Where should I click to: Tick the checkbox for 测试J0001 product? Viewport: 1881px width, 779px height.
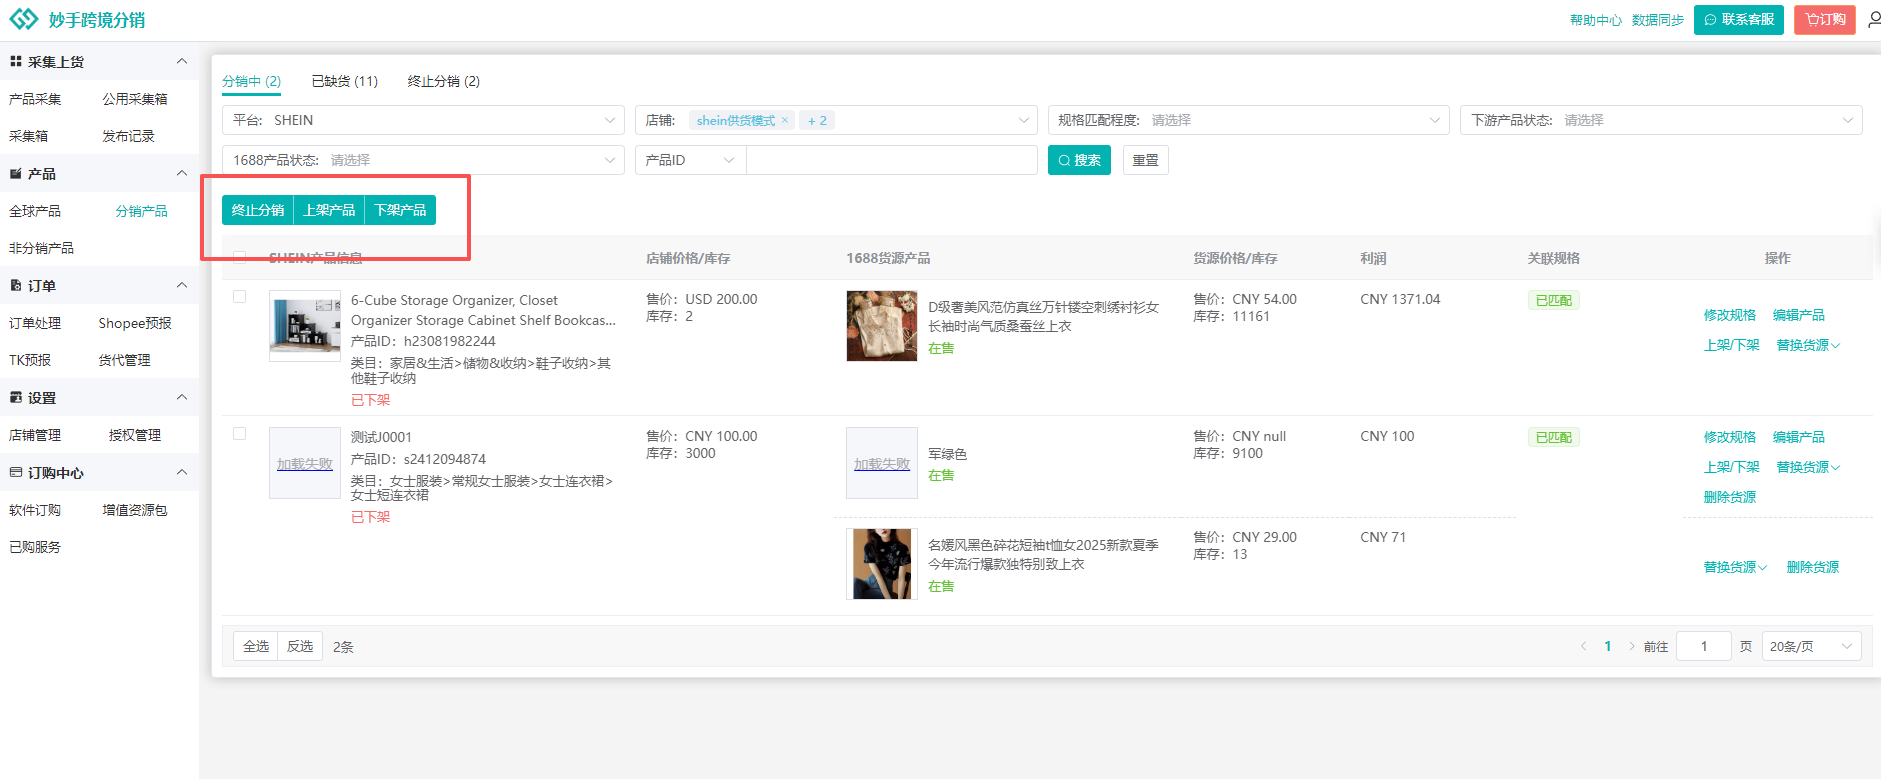239,434
